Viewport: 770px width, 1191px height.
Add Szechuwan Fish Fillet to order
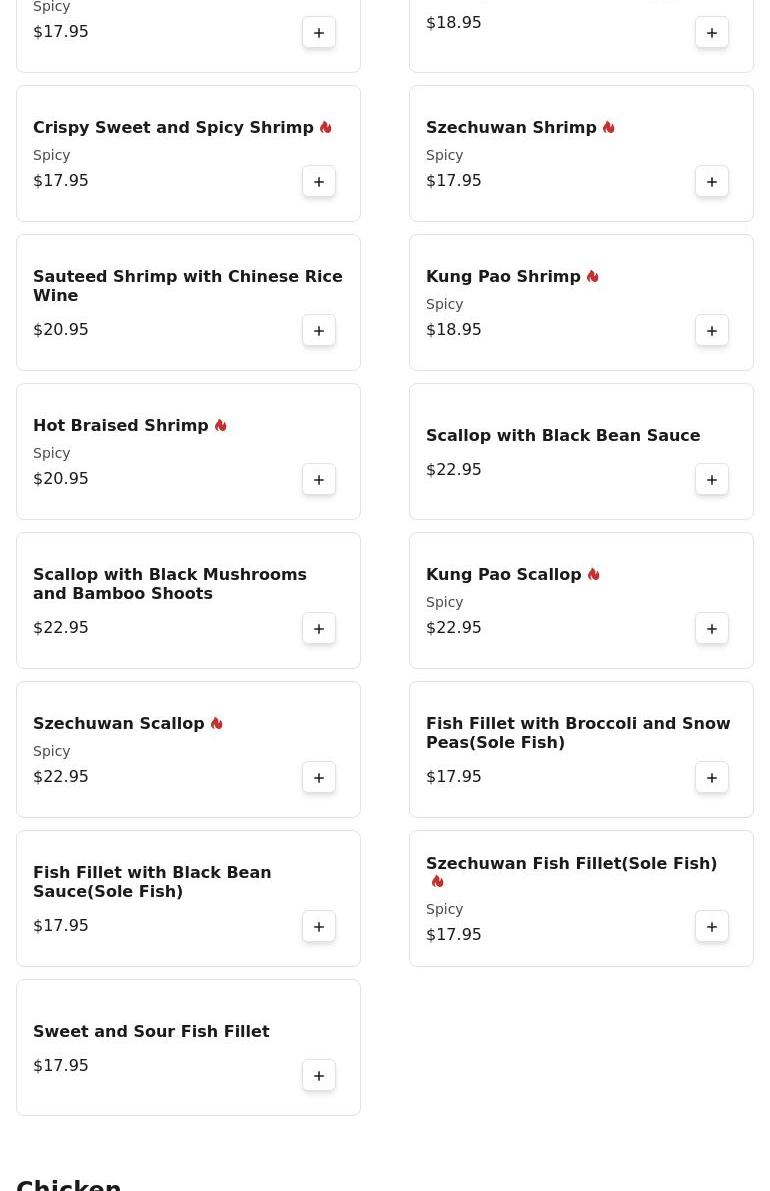712,926
